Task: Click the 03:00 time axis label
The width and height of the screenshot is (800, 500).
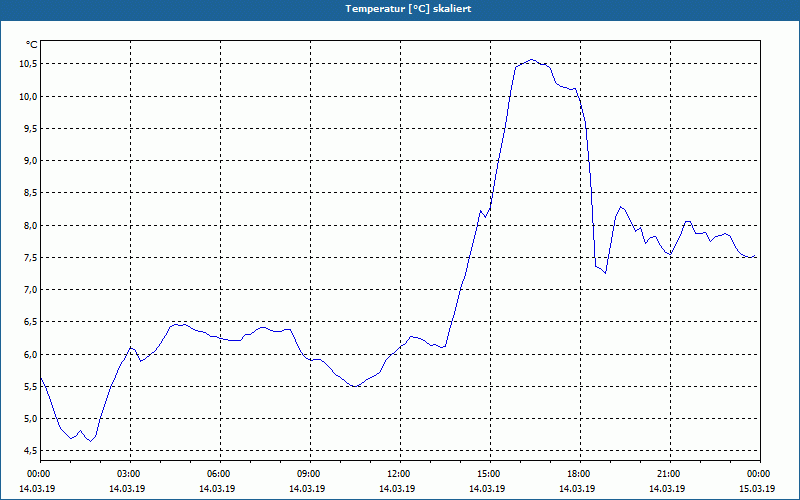Action: coord(130,474)
